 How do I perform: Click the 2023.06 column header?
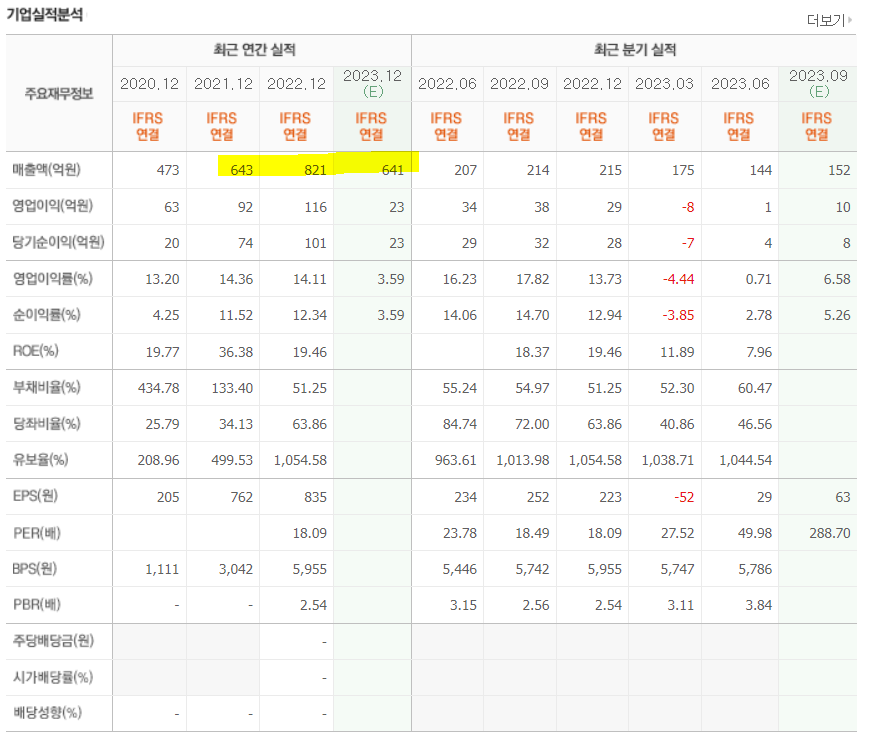740,84
